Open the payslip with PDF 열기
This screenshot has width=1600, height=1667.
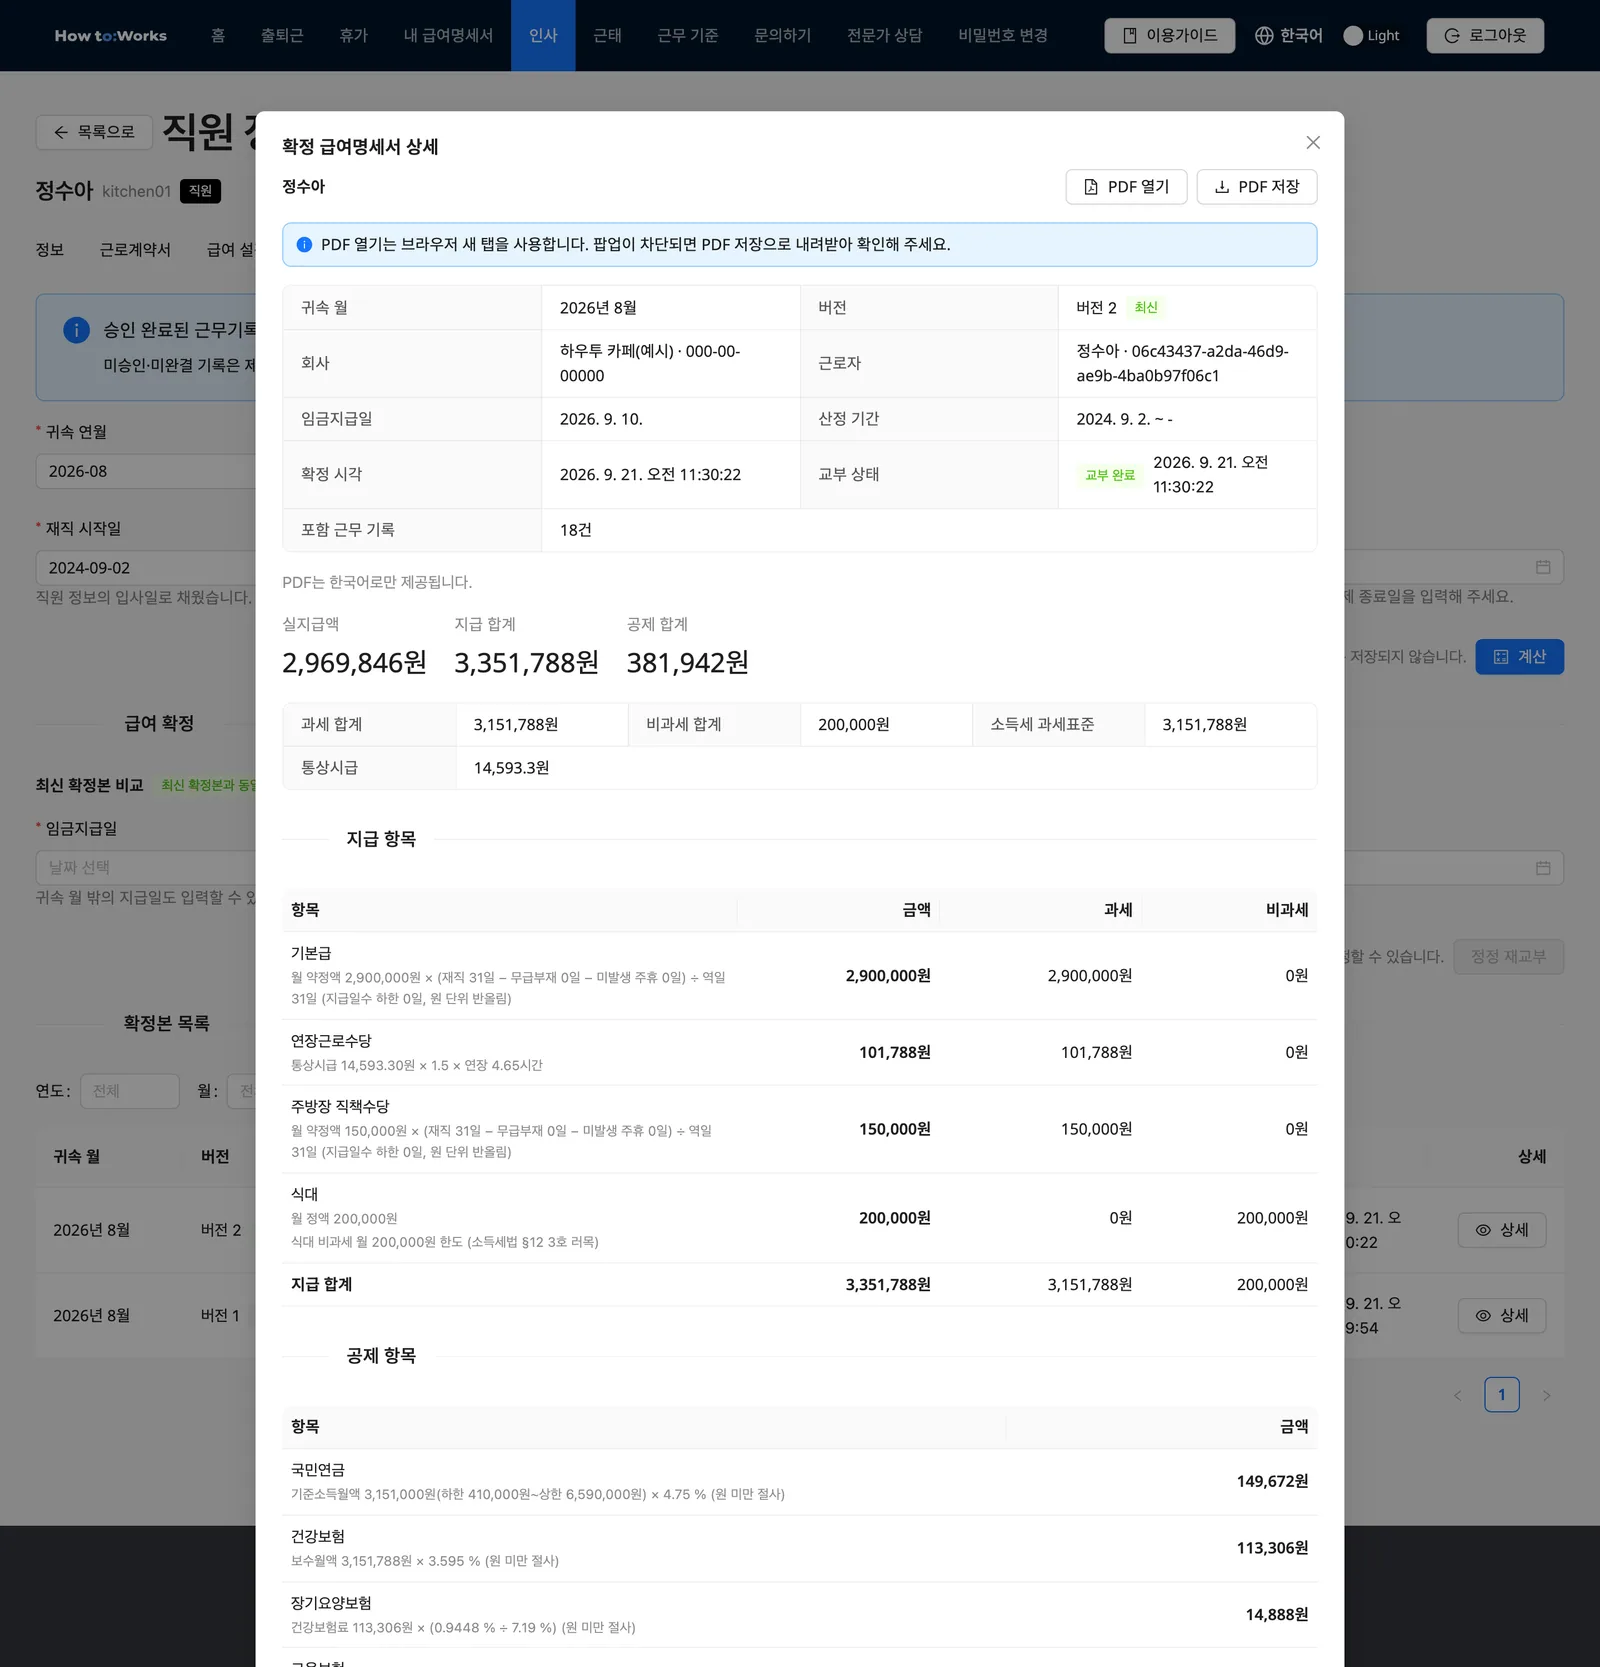pyautogui.click(x=1126, y=187)
